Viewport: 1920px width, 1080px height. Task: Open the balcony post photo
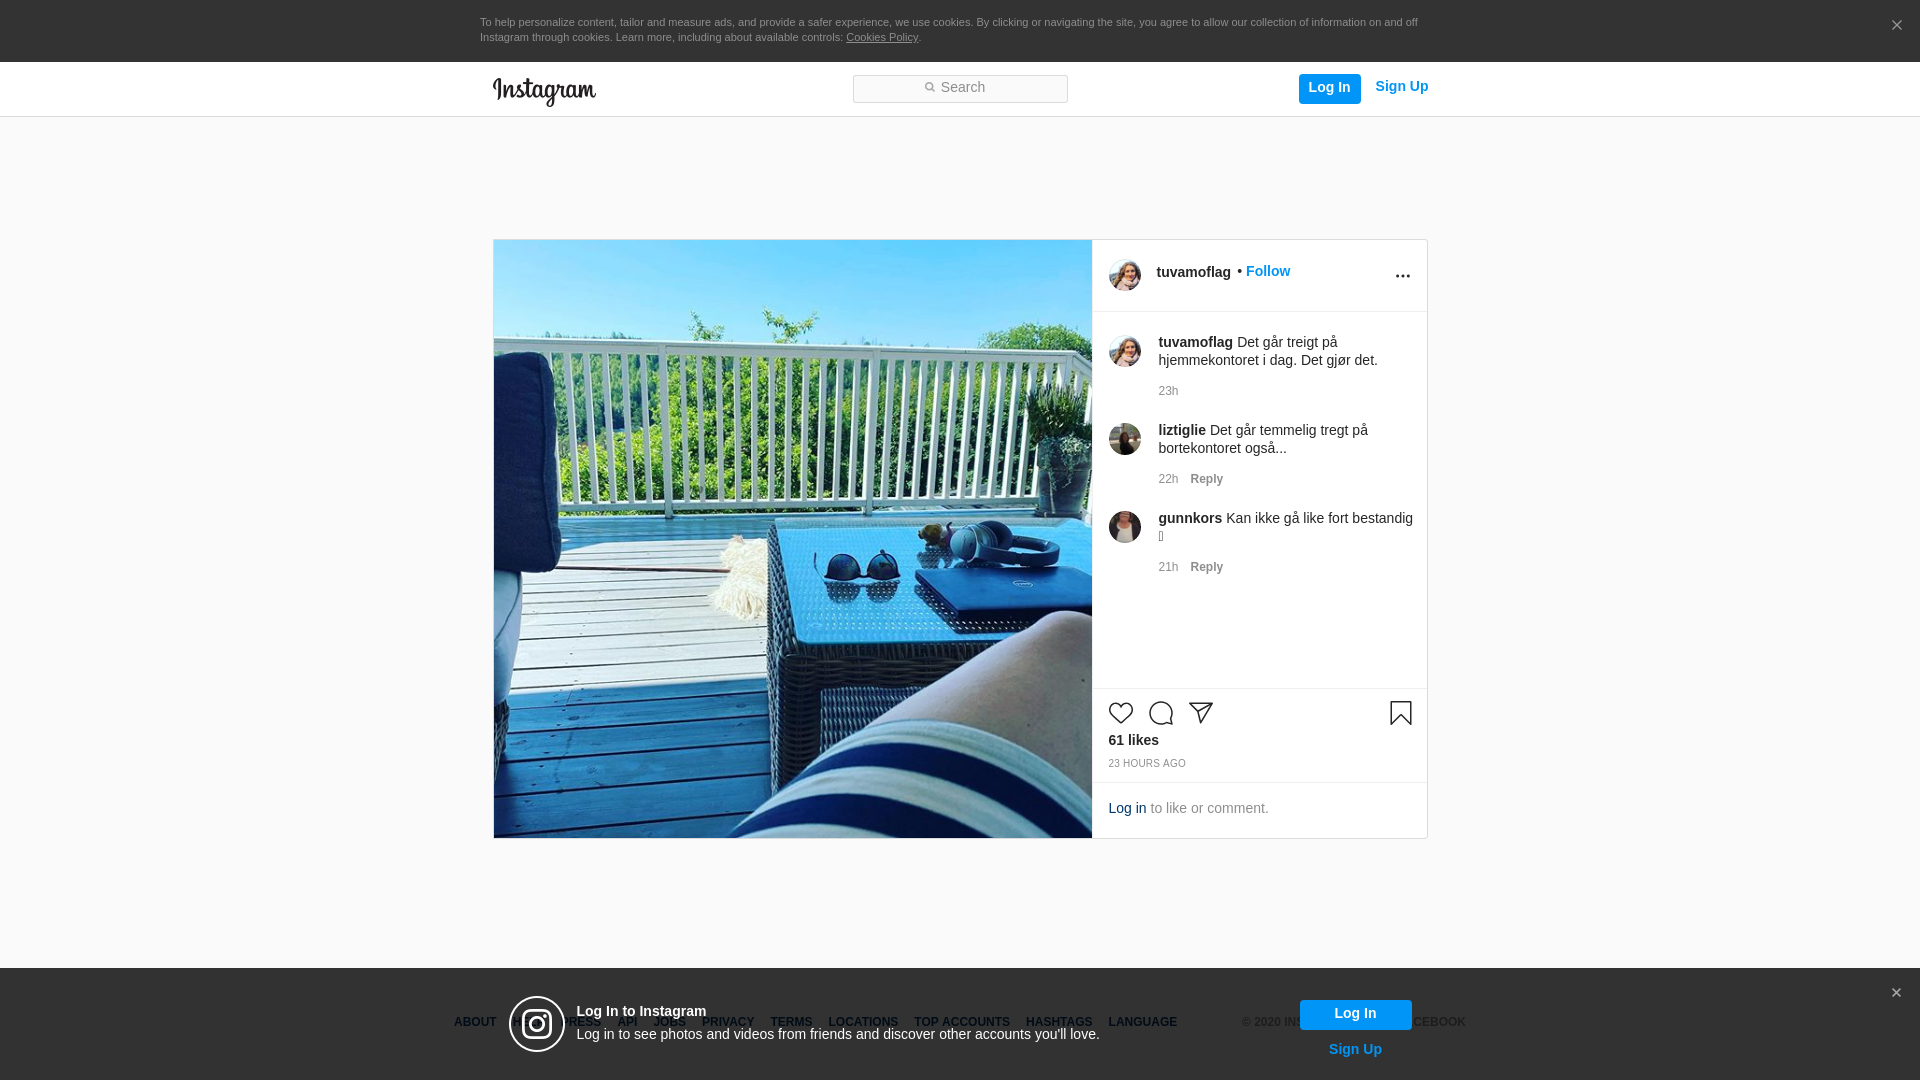[x=792, y=539]
